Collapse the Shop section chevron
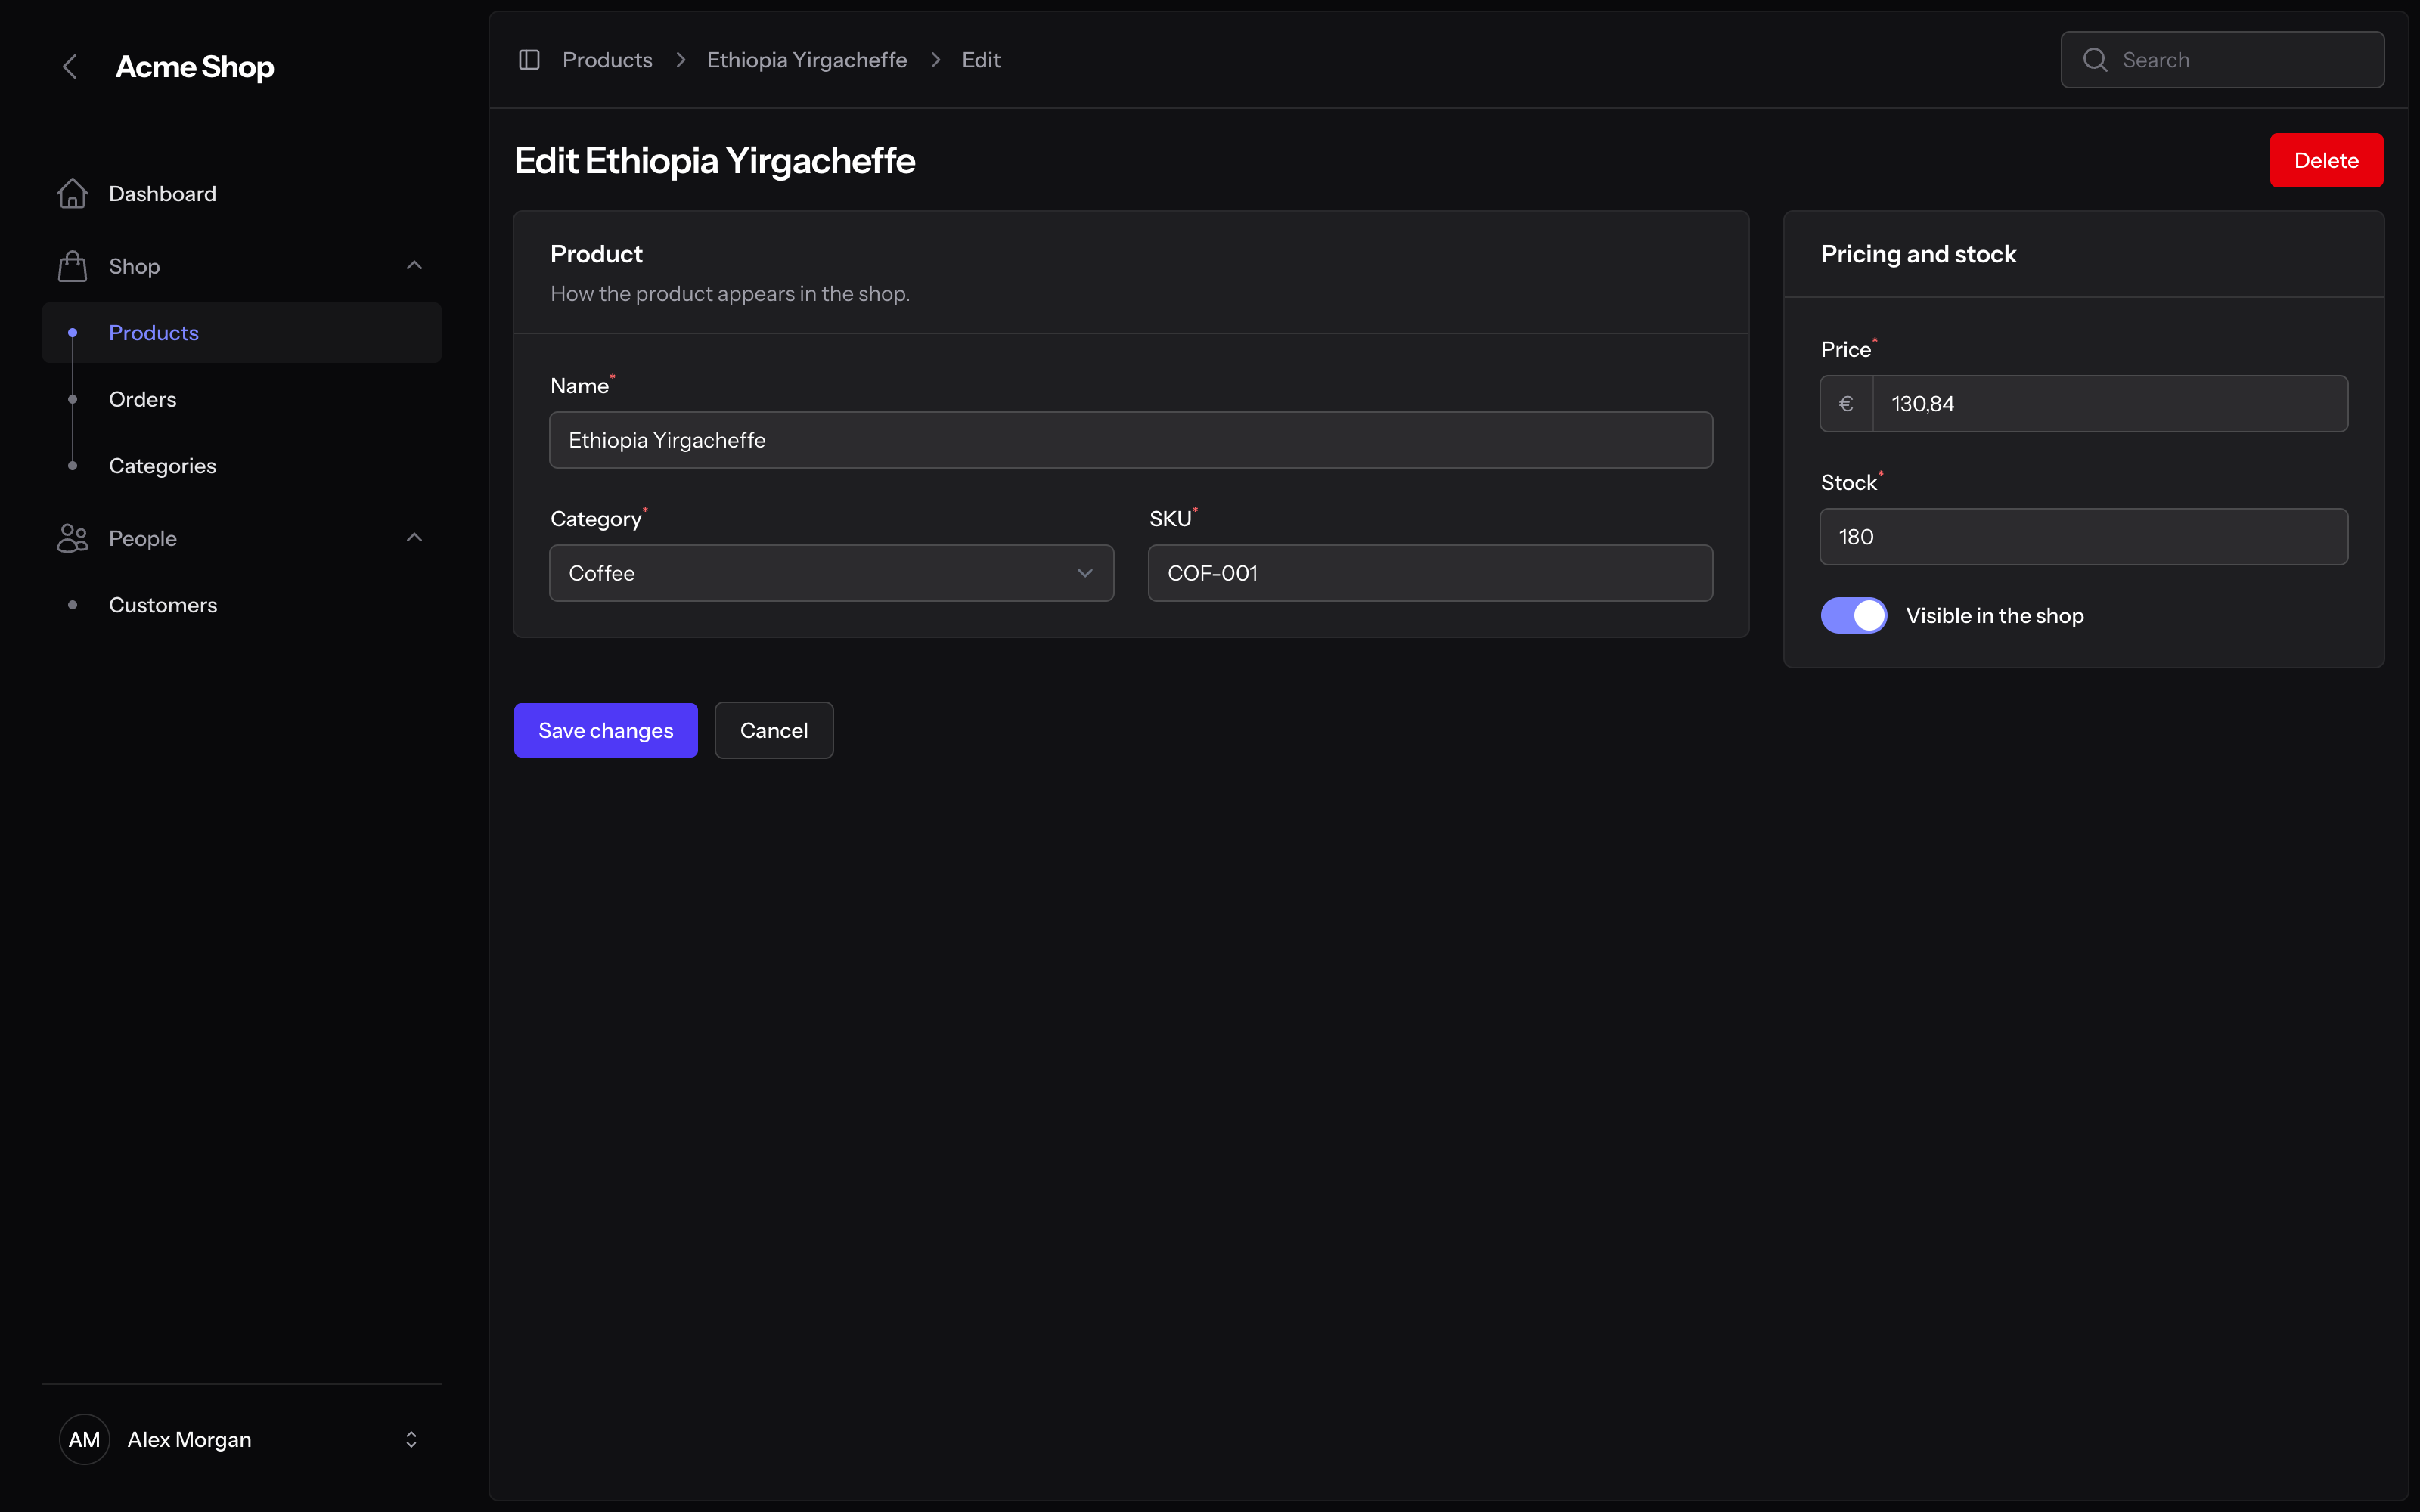 (x=414, y=266)
